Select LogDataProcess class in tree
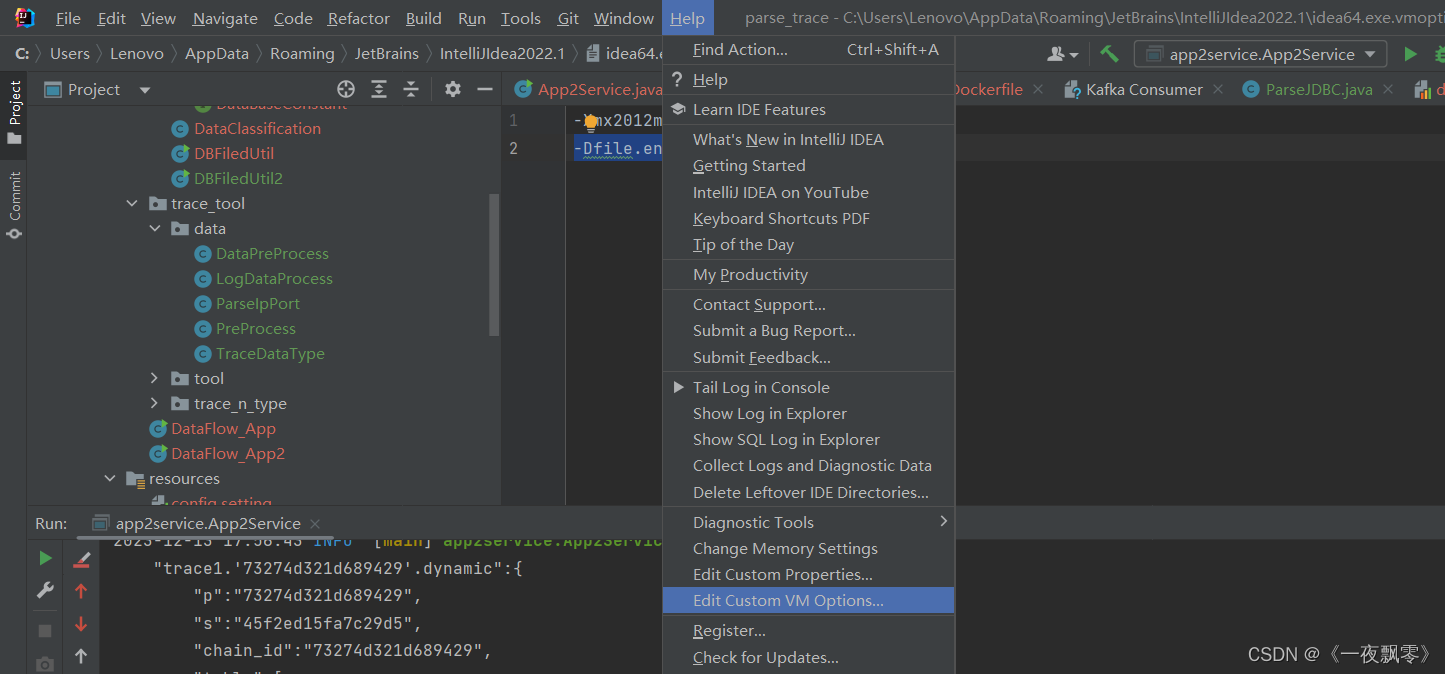 click(274, 278)
